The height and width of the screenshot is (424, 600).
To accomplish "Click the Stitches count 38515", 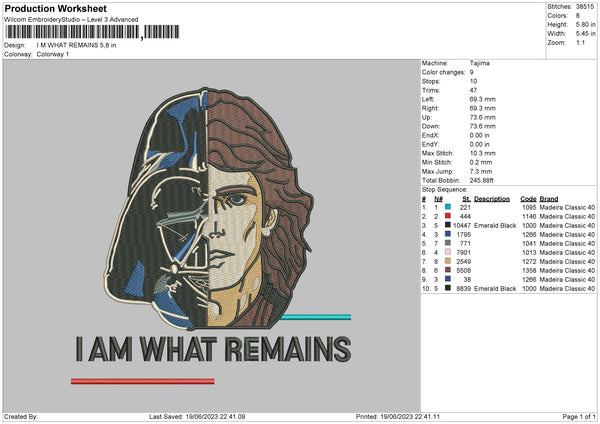I will click(x=585, y=6).
